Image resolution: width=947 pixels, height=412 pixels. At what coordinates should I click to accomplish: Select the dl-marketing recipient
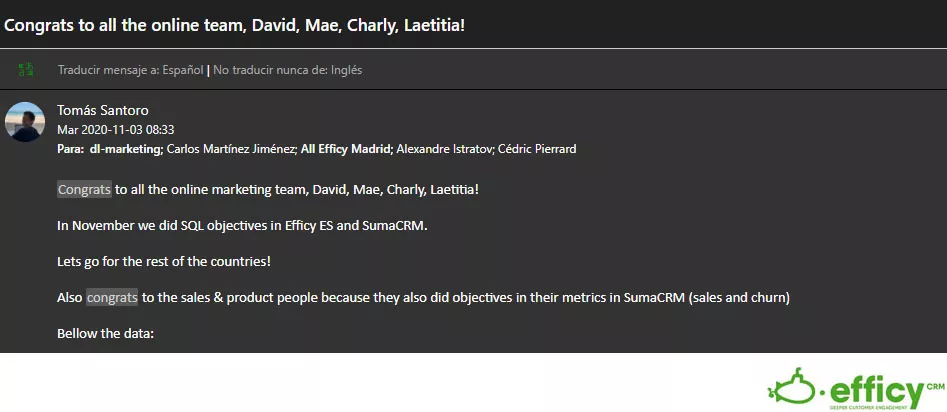126,149
